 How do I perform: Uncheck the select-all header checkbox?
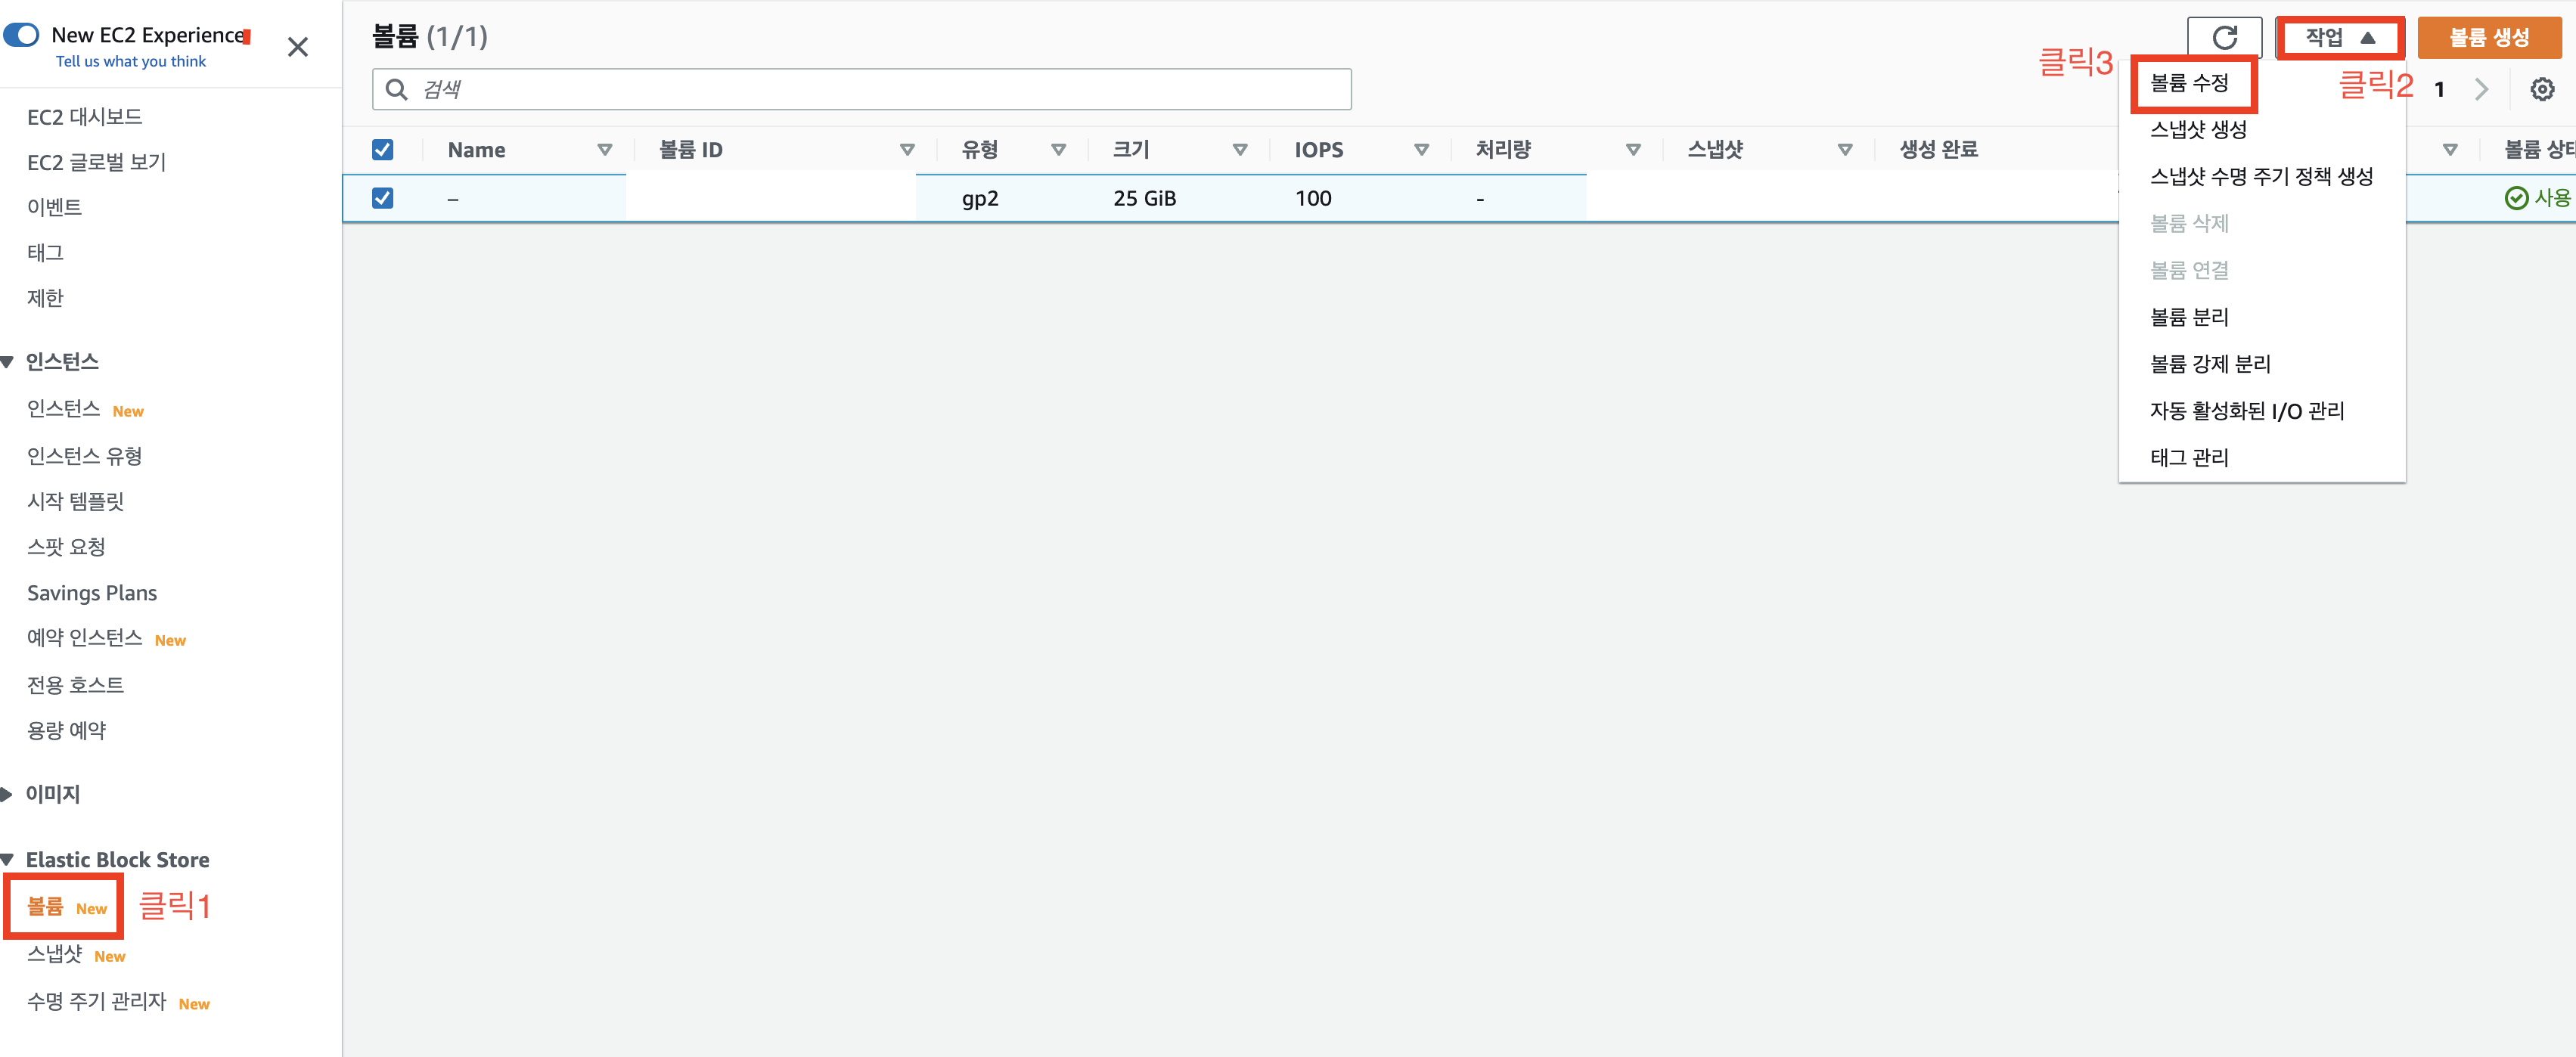coord(382,150)
